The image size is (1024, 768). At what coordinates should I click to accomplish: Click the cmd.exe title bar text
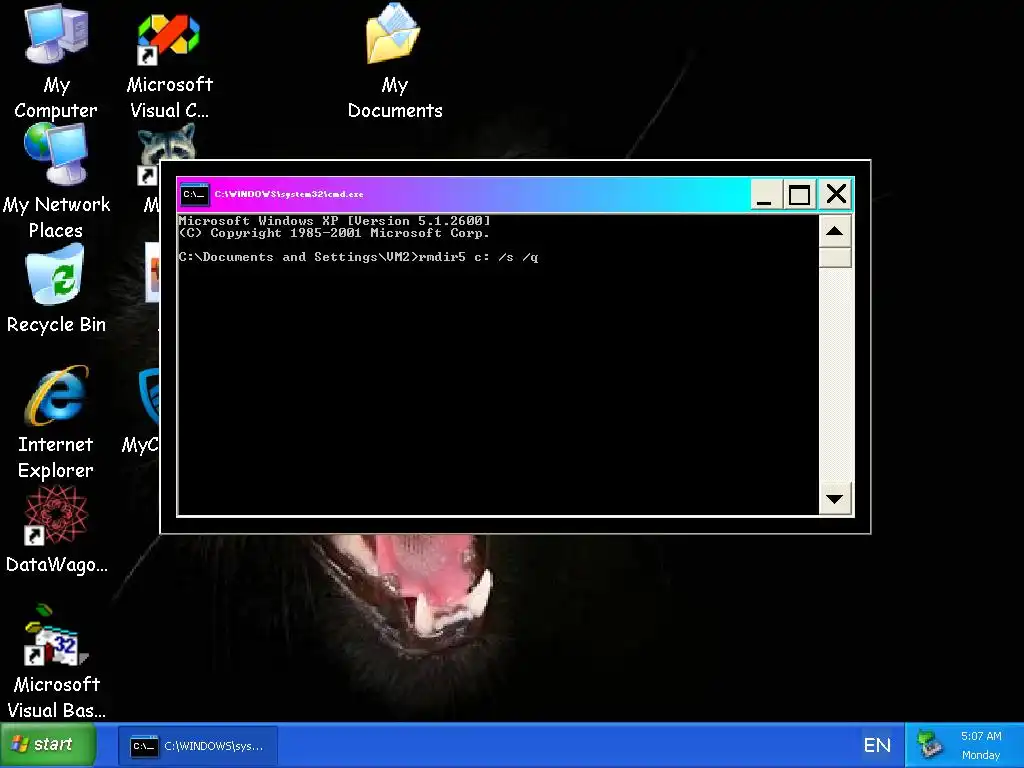(x=289, y=194)
